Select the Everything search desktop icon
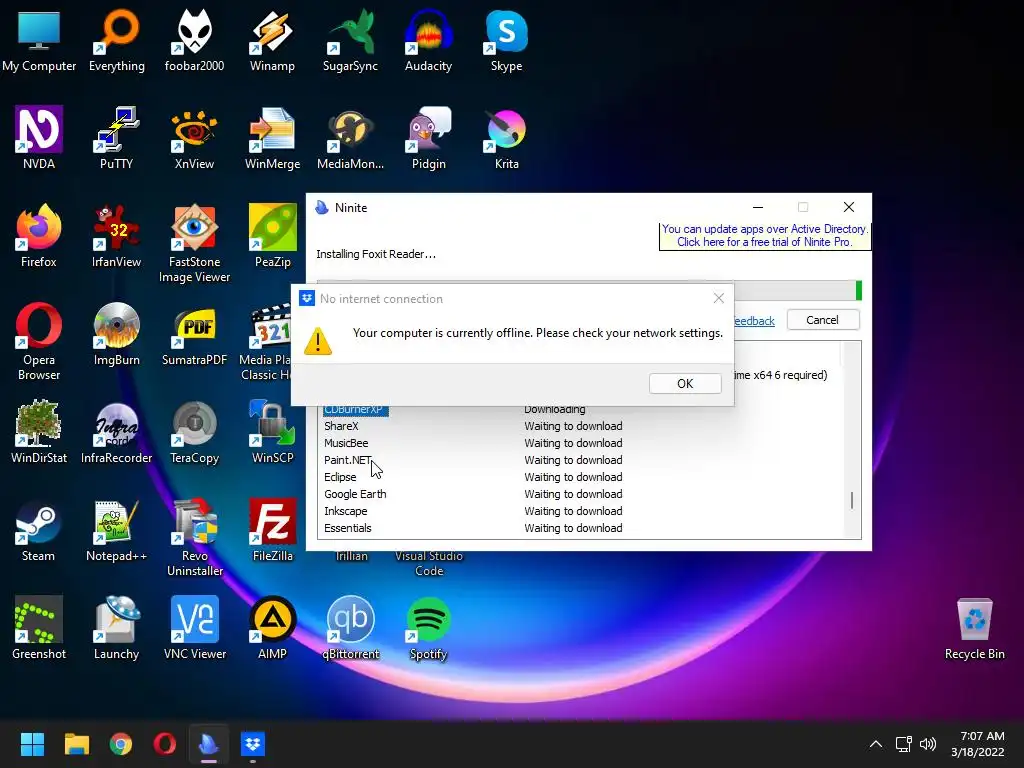This screenshot has height=768, width=1024. [117, 39]
